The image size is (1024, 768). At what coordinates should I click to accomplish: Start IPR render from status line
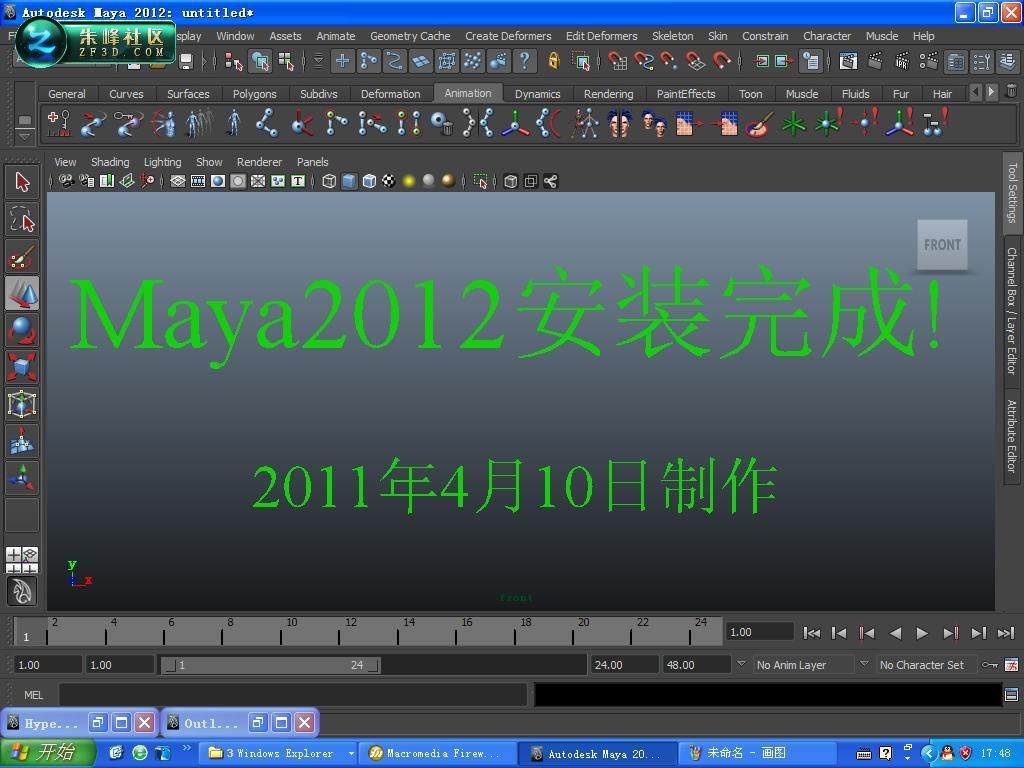pos(902,61)
